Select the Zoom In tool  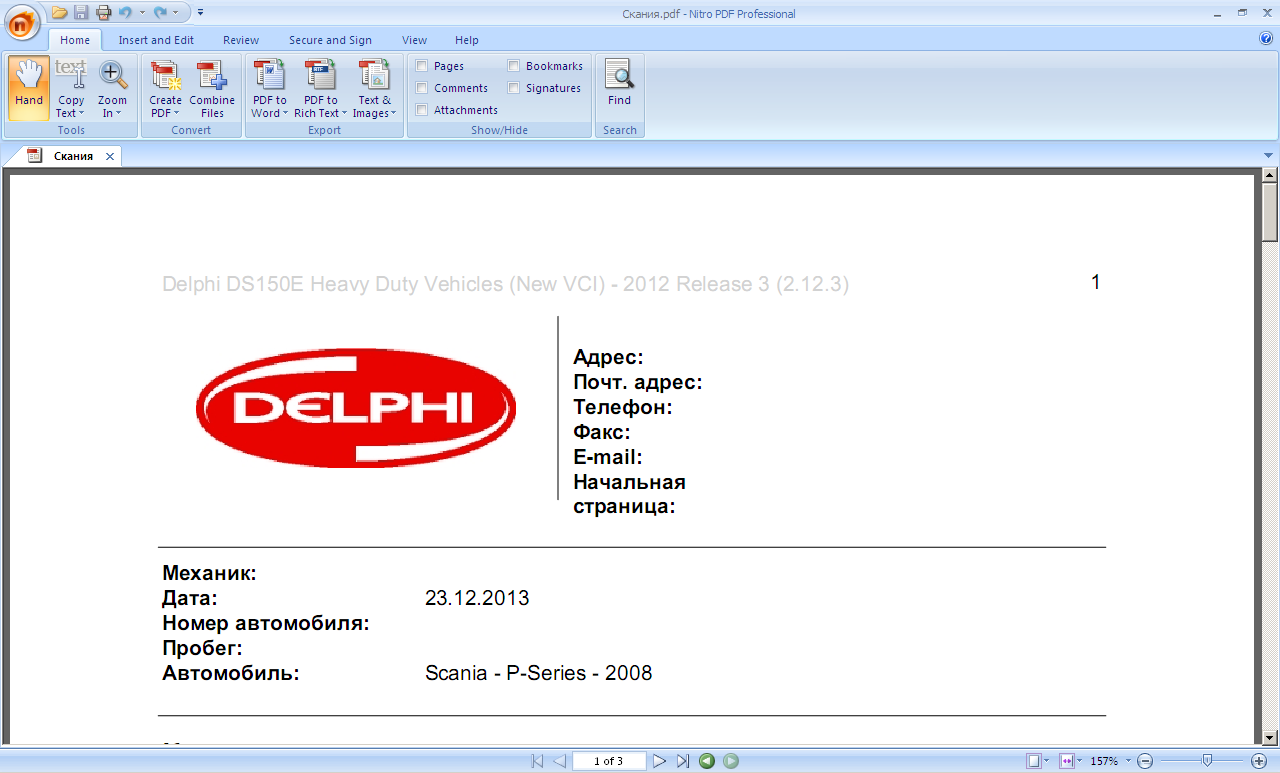click(112, 88)
